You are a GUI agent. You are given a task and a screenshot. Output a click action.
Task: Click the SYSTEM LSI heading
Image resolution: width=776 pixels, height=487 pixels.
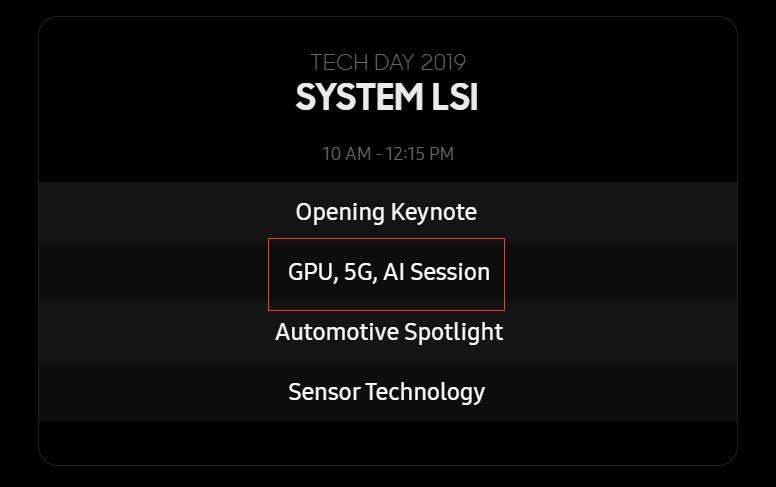(387, 98)
